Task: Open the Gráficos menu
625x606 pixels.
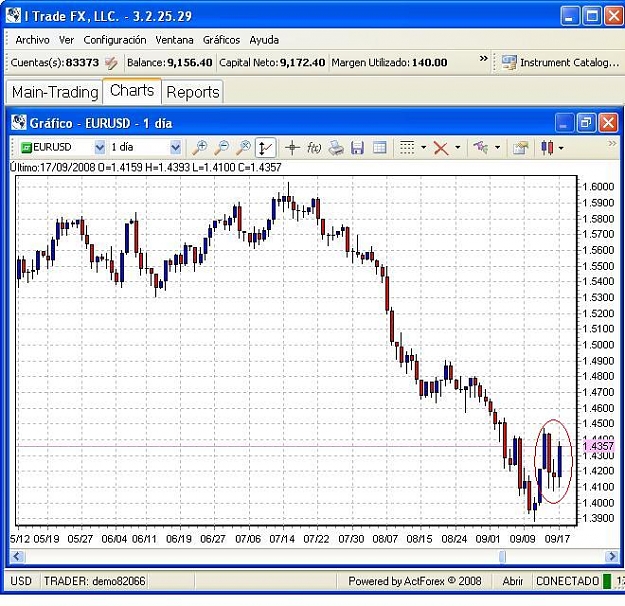Action: click(x=222, y=40)
